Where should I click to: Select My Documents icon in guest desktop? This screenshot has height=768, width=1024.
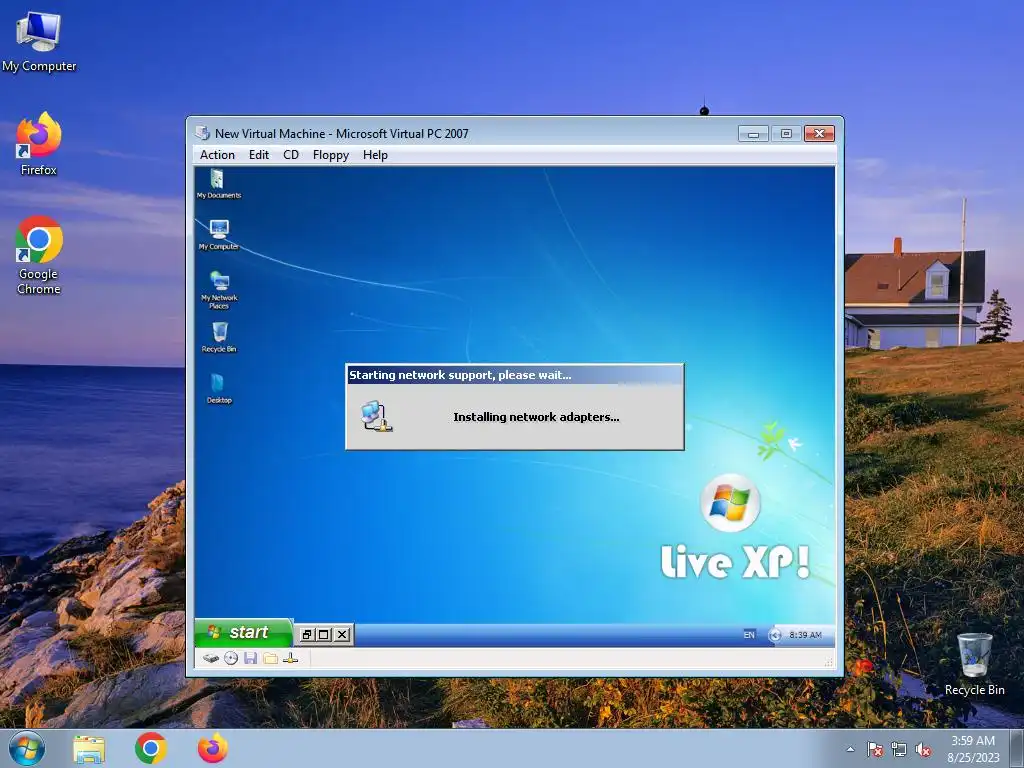click(x=219, y=184)
